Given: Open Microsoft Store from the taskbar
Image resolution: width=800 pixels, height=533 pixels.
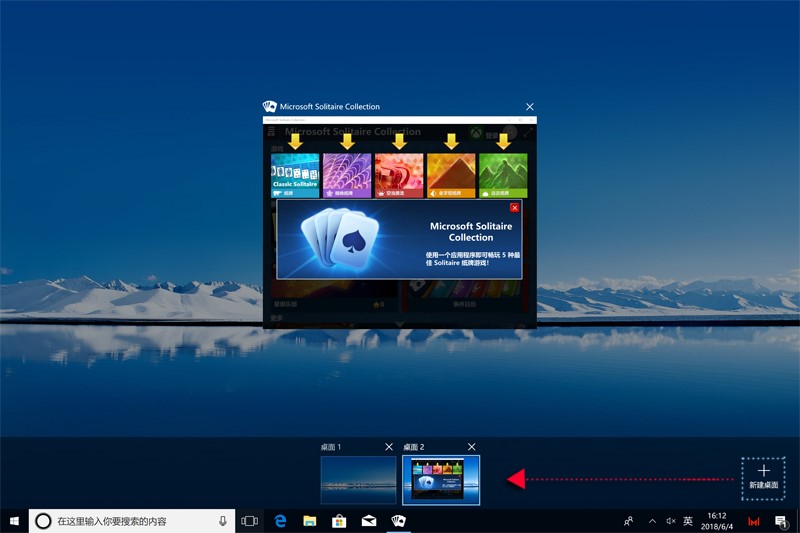Looking at the screenshot, I should pos(339,521).
